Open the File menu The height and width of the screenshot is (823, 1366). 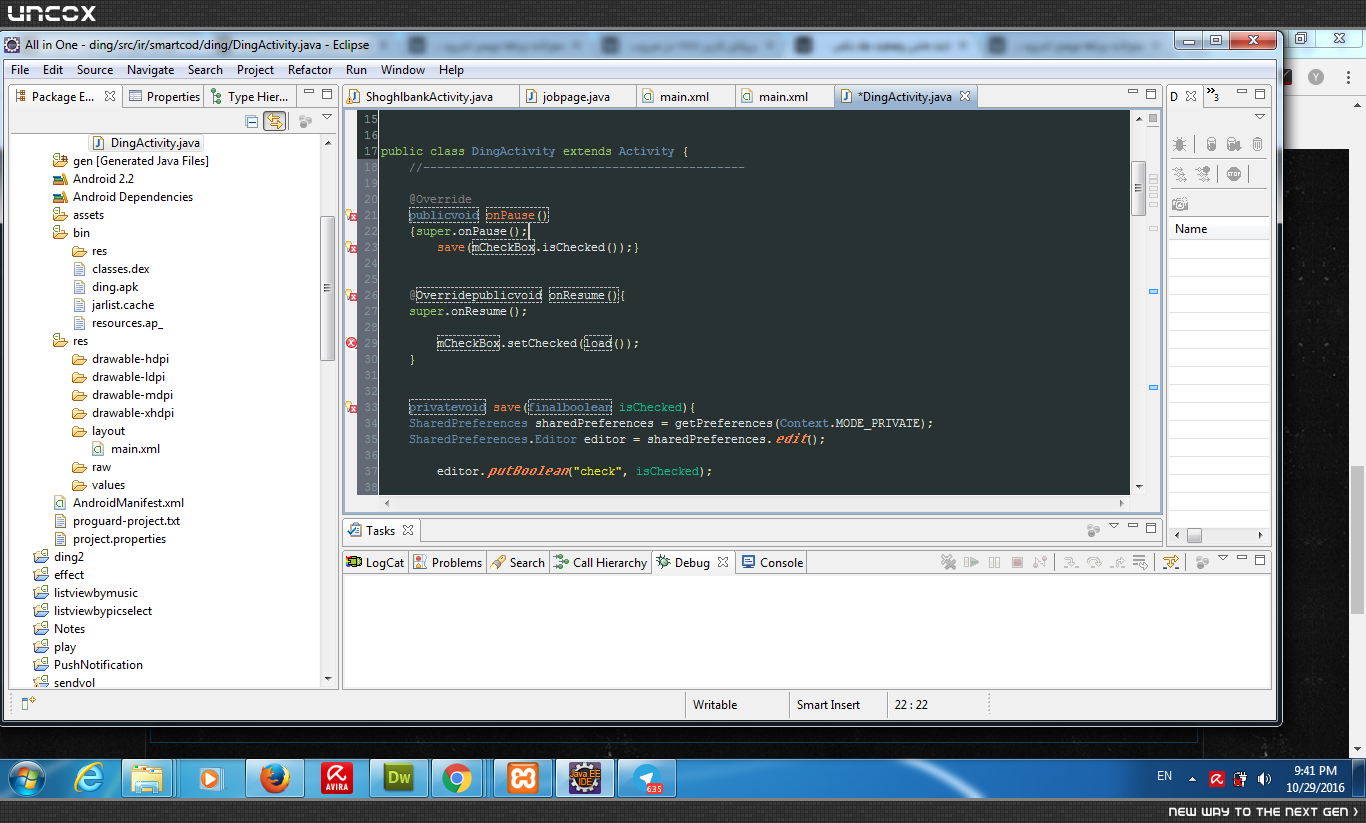click(x=20, y=70)
